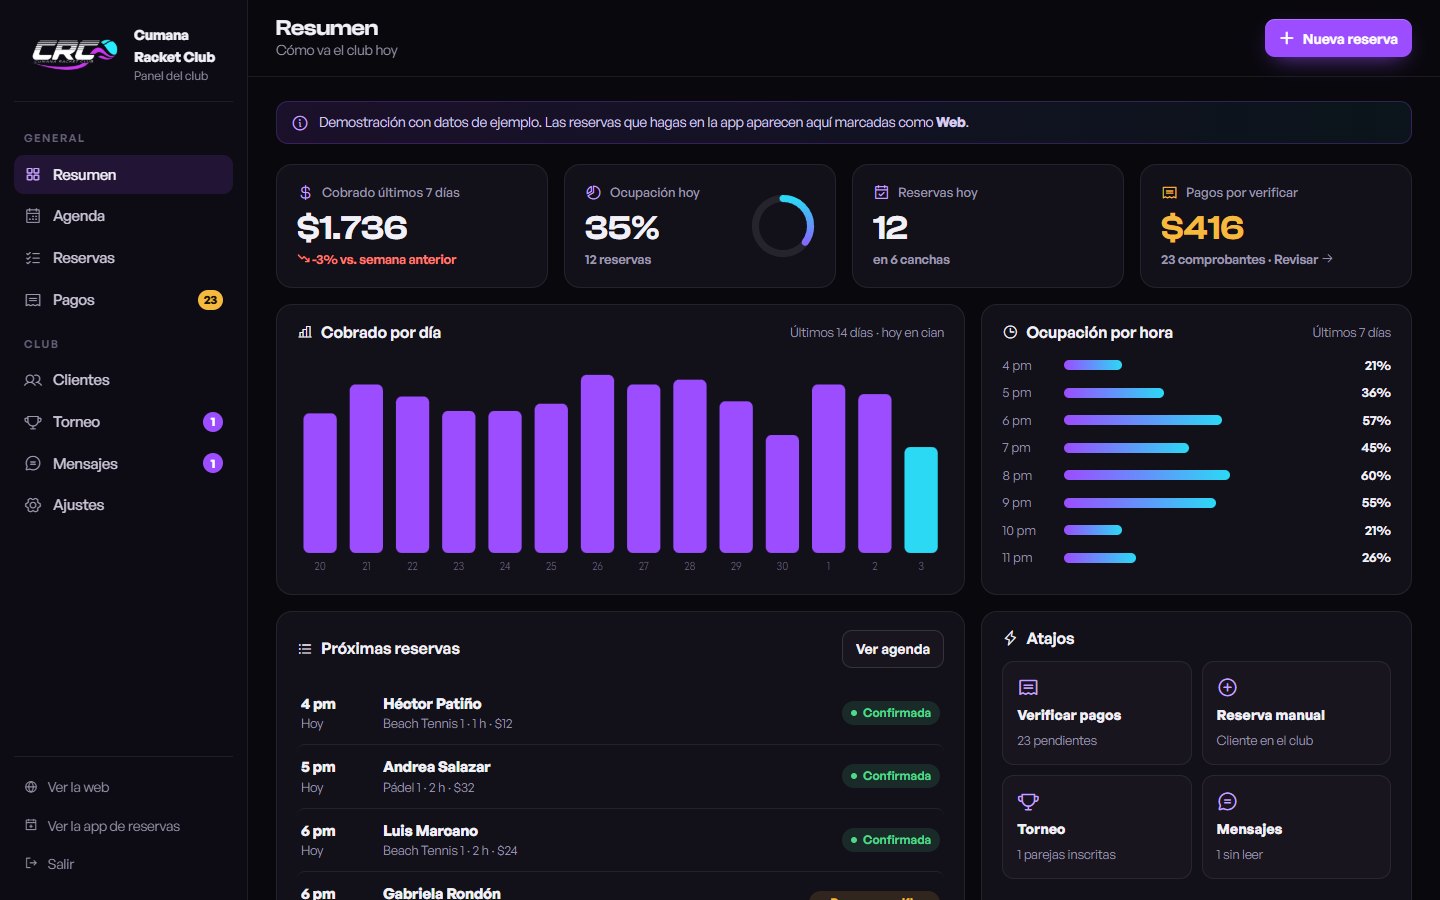Click the Reservas list icon in sidebar
This screenshot has height=900, width=1440.
pyautogui.click(x=33, y=258)
